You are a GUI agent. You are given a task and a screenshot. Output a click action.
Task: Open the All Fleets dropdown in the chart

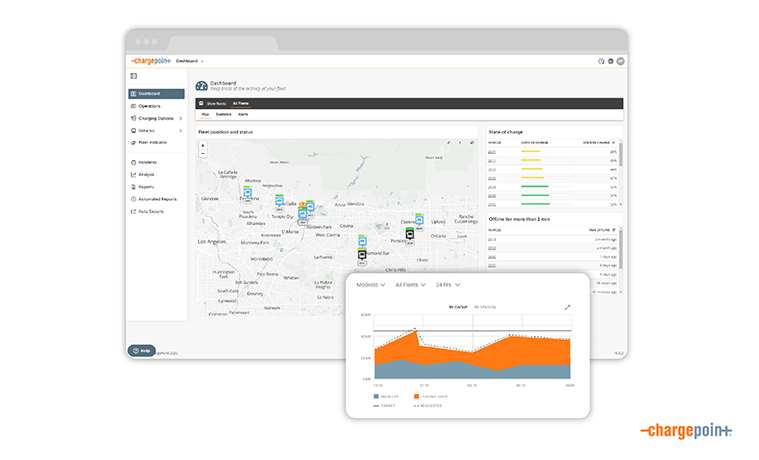(x=410, y=285)
